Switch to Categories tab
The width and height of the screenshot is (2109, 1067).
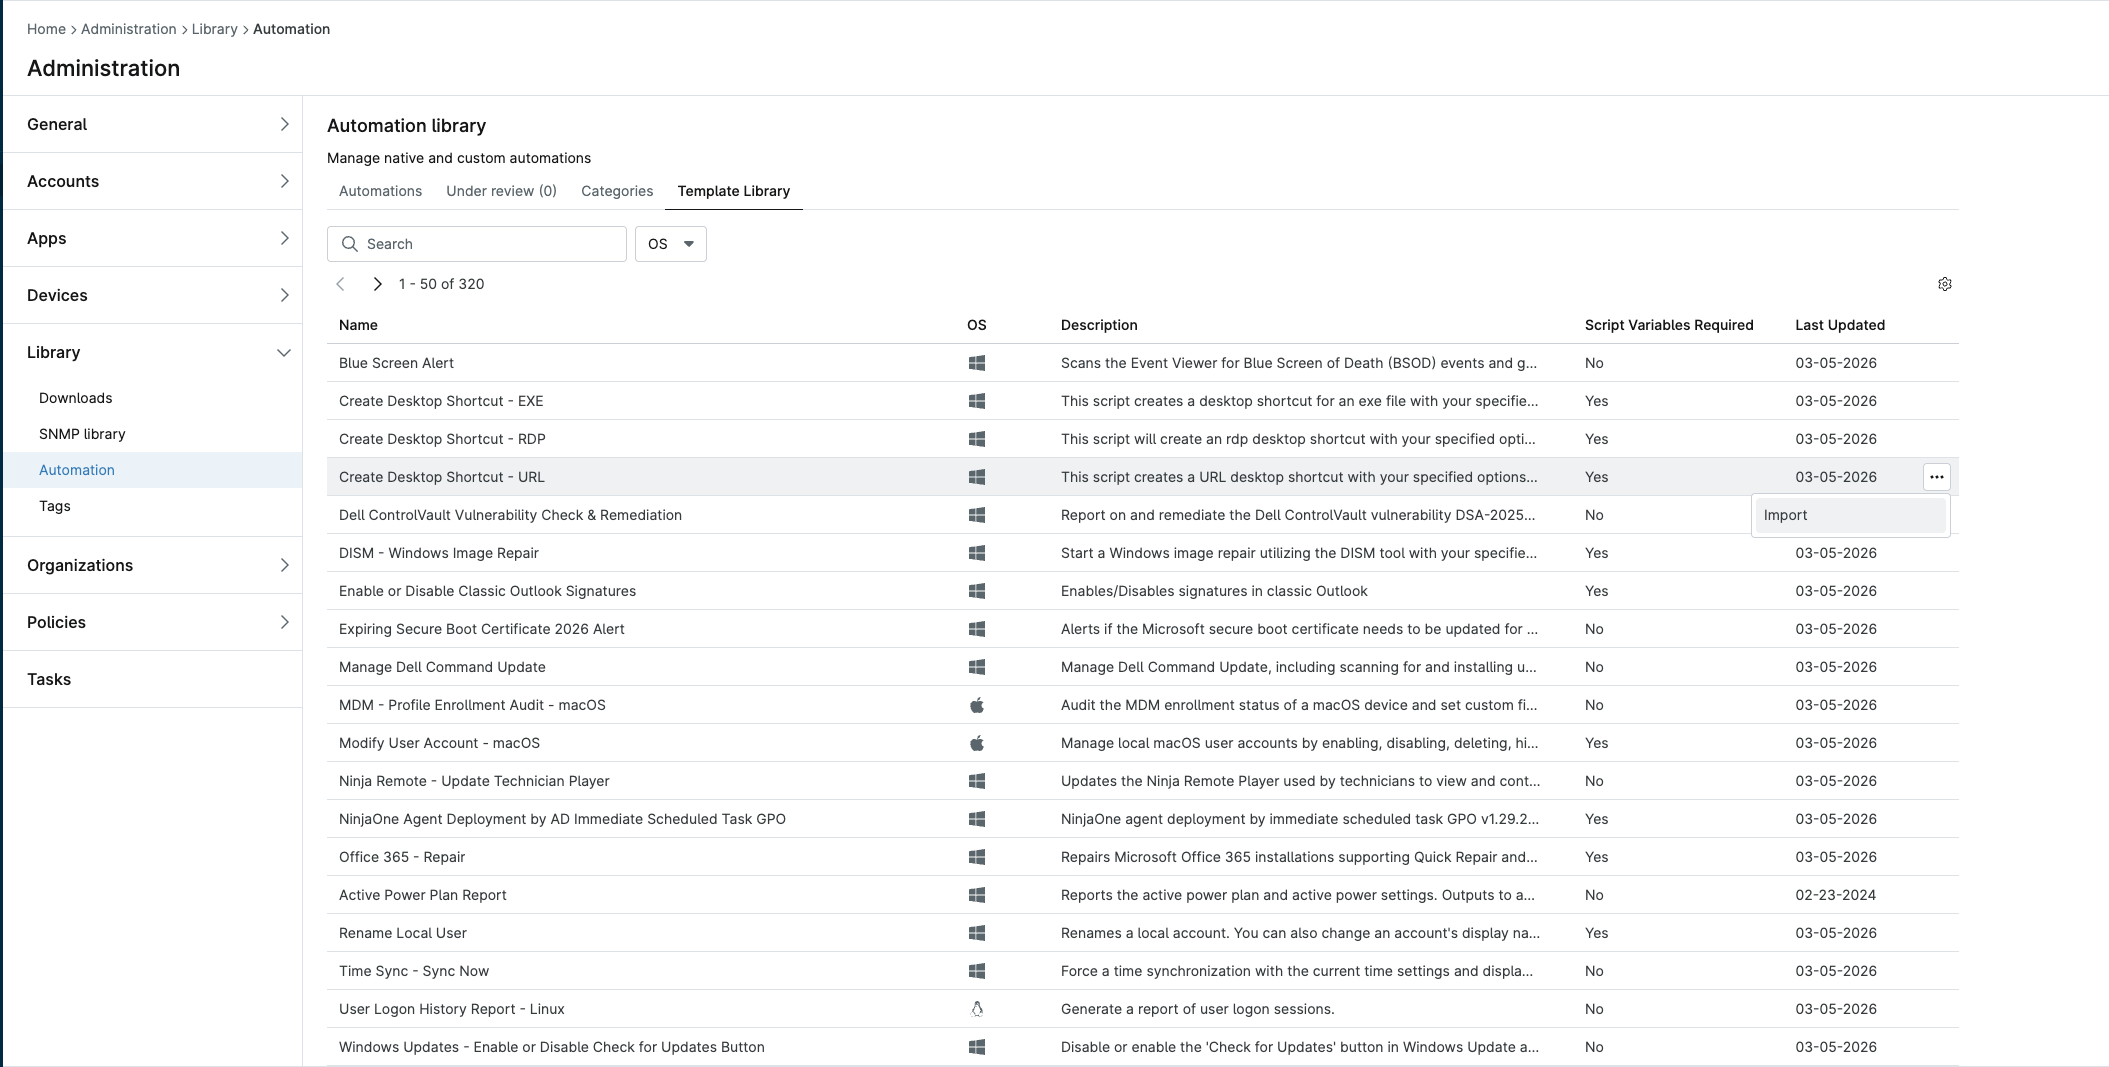click(617, 191)
